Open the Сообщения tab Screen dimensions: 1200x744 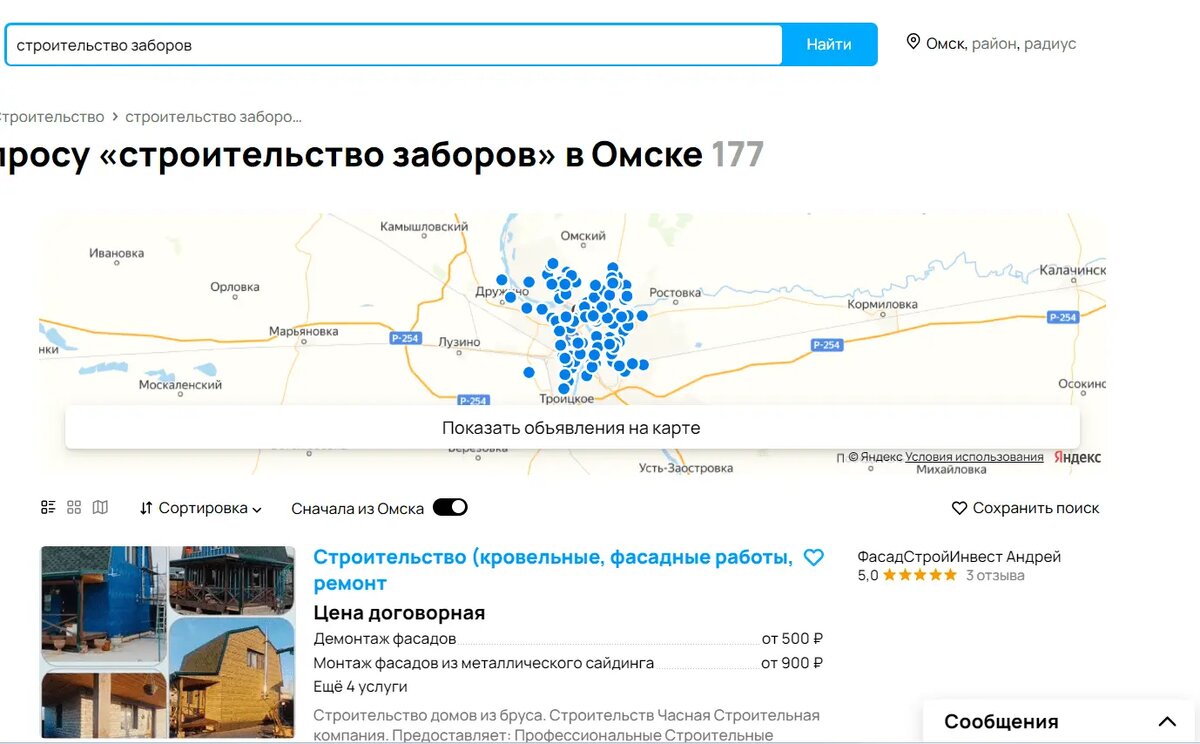coord(1001,720)
